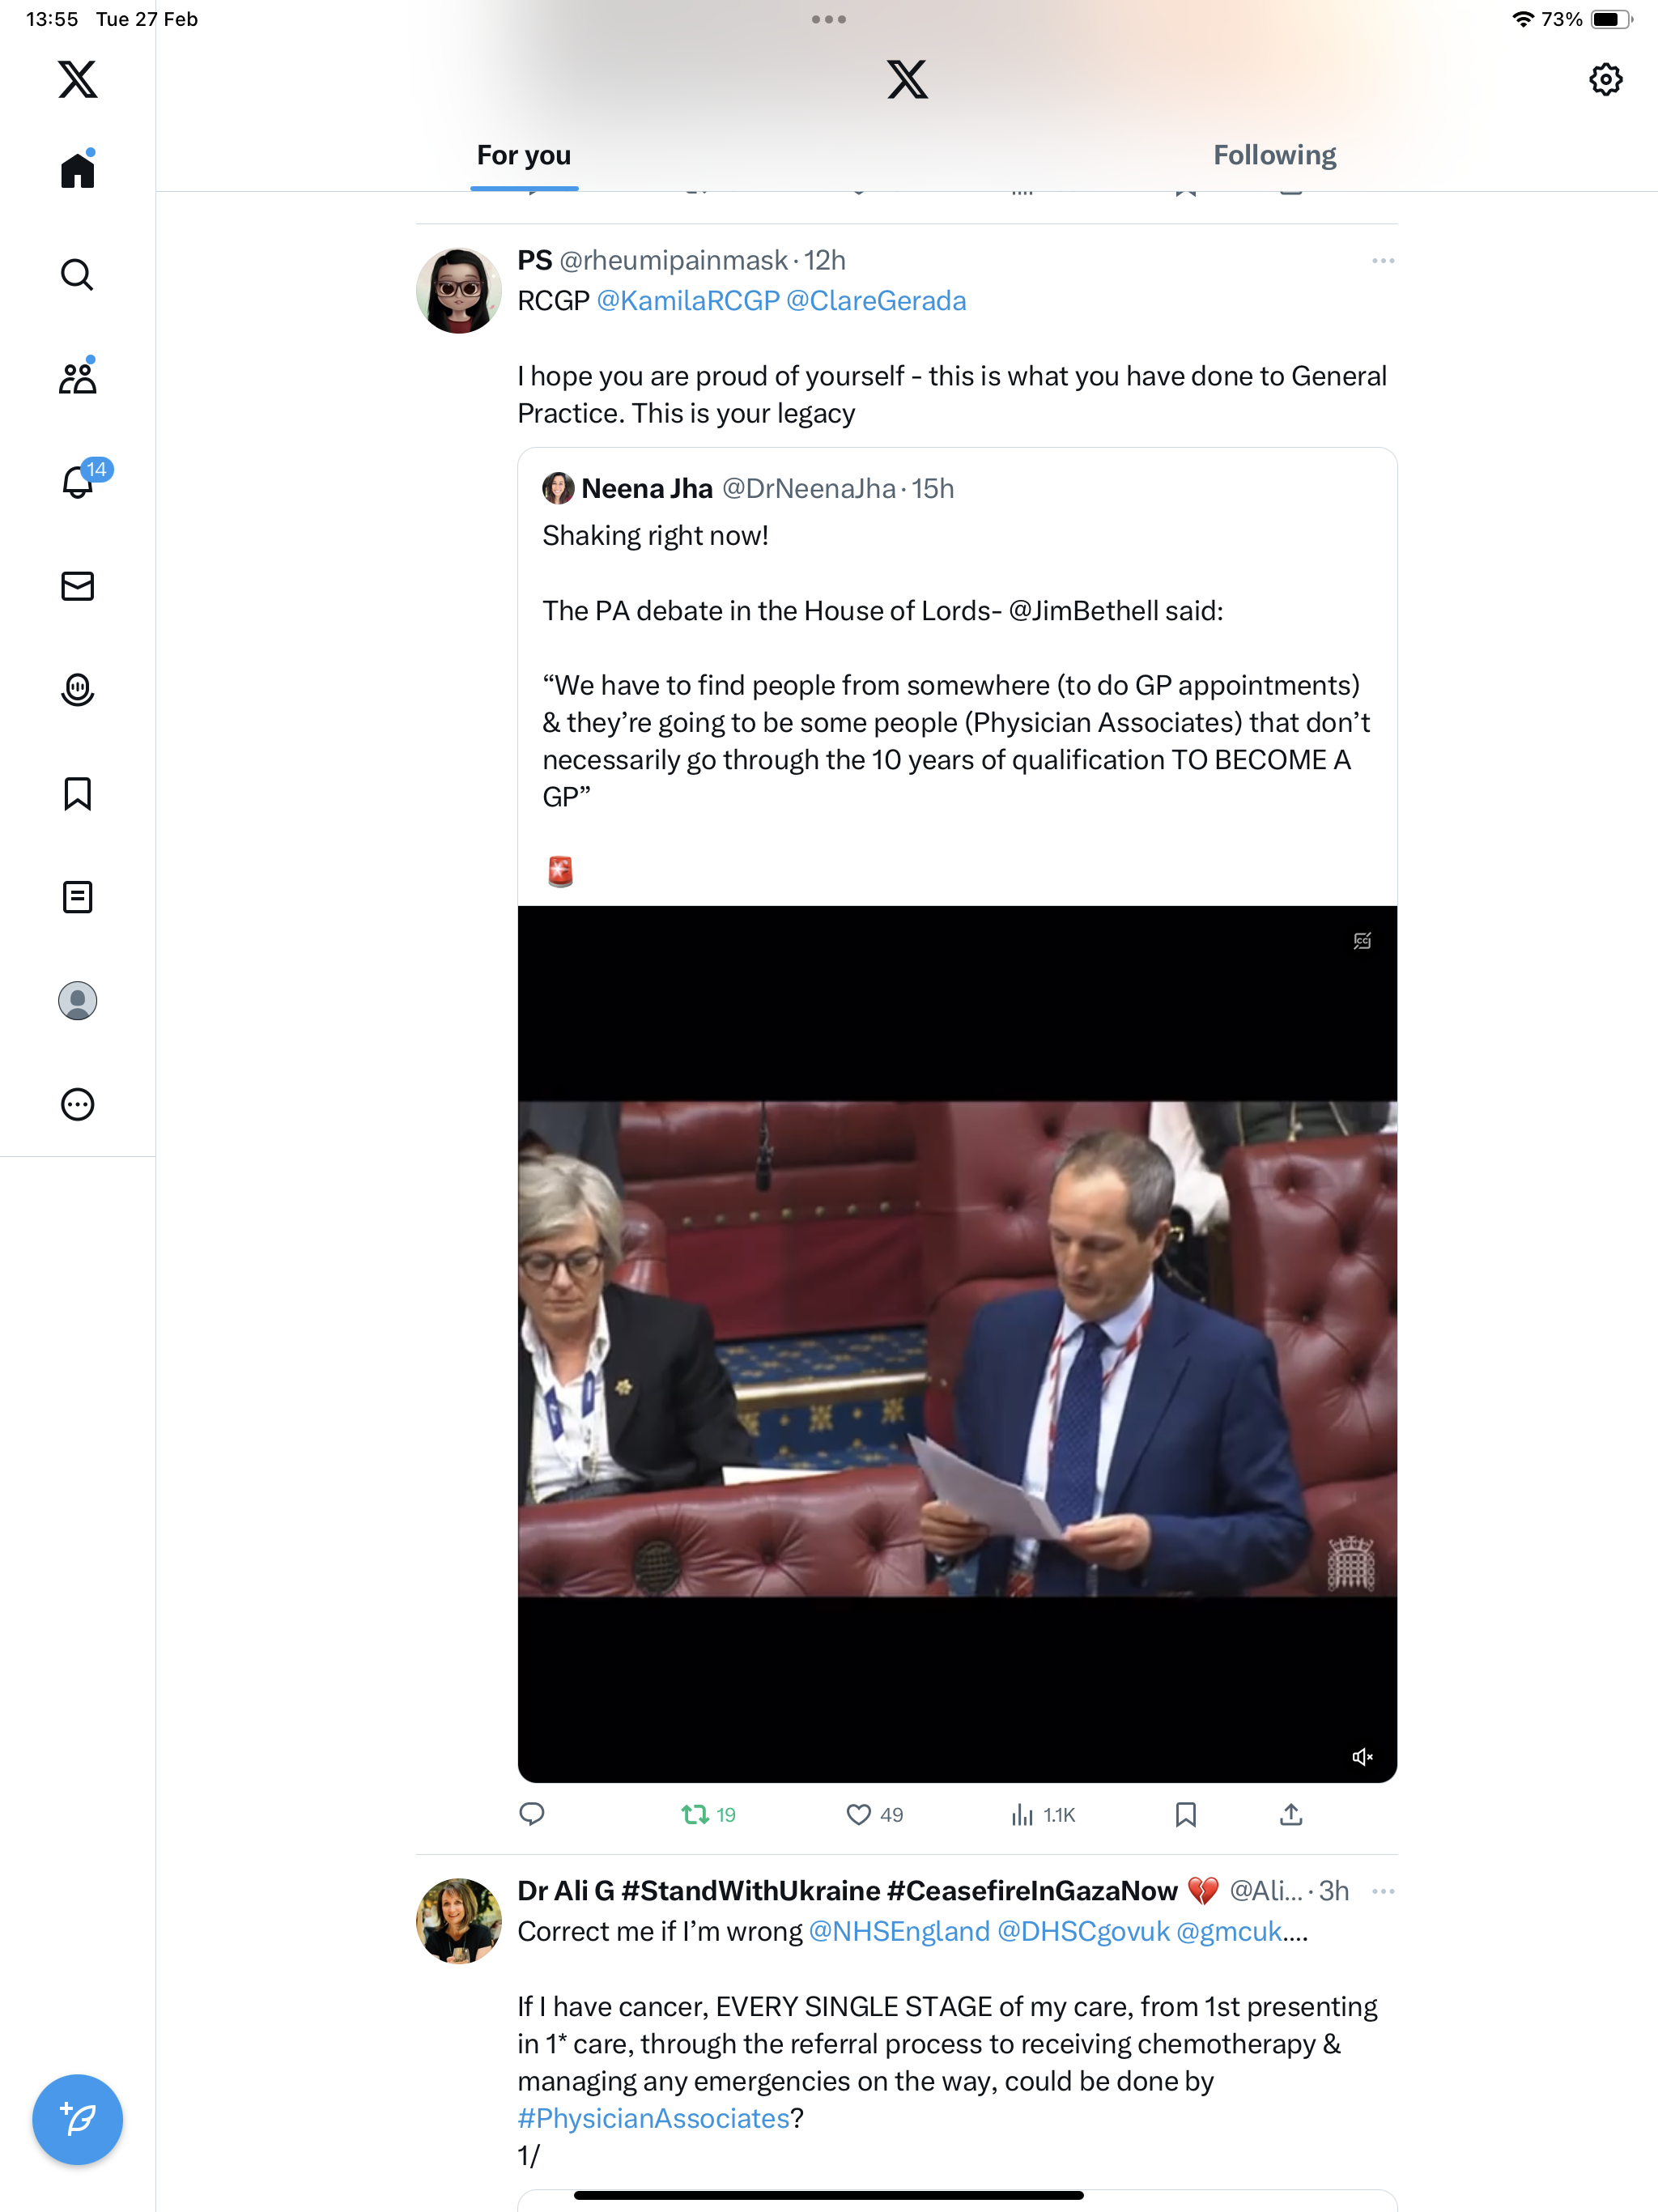Image resolution: width=1658 pixels, height=2212 pixels.
Task: Bookmark the PS post
Action: tap(1185, 1814)
